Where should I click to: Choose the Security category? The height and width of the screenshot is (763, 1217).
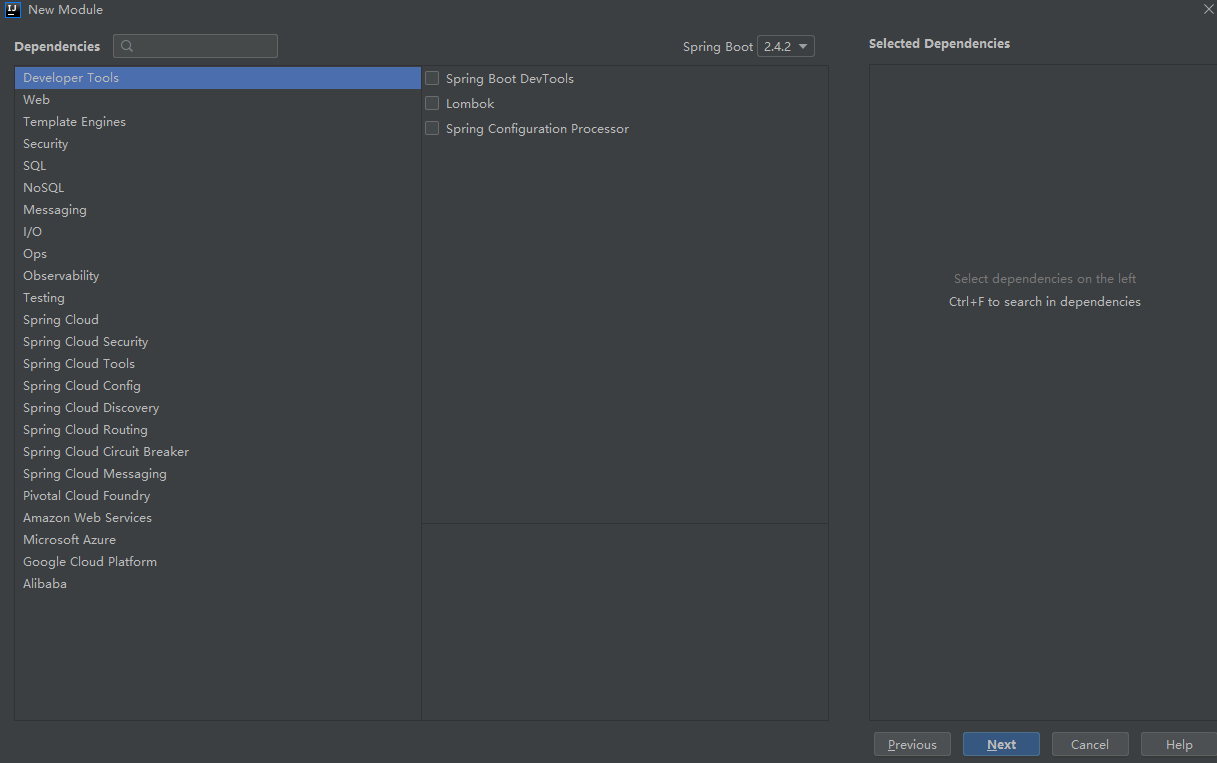point(218,144)
